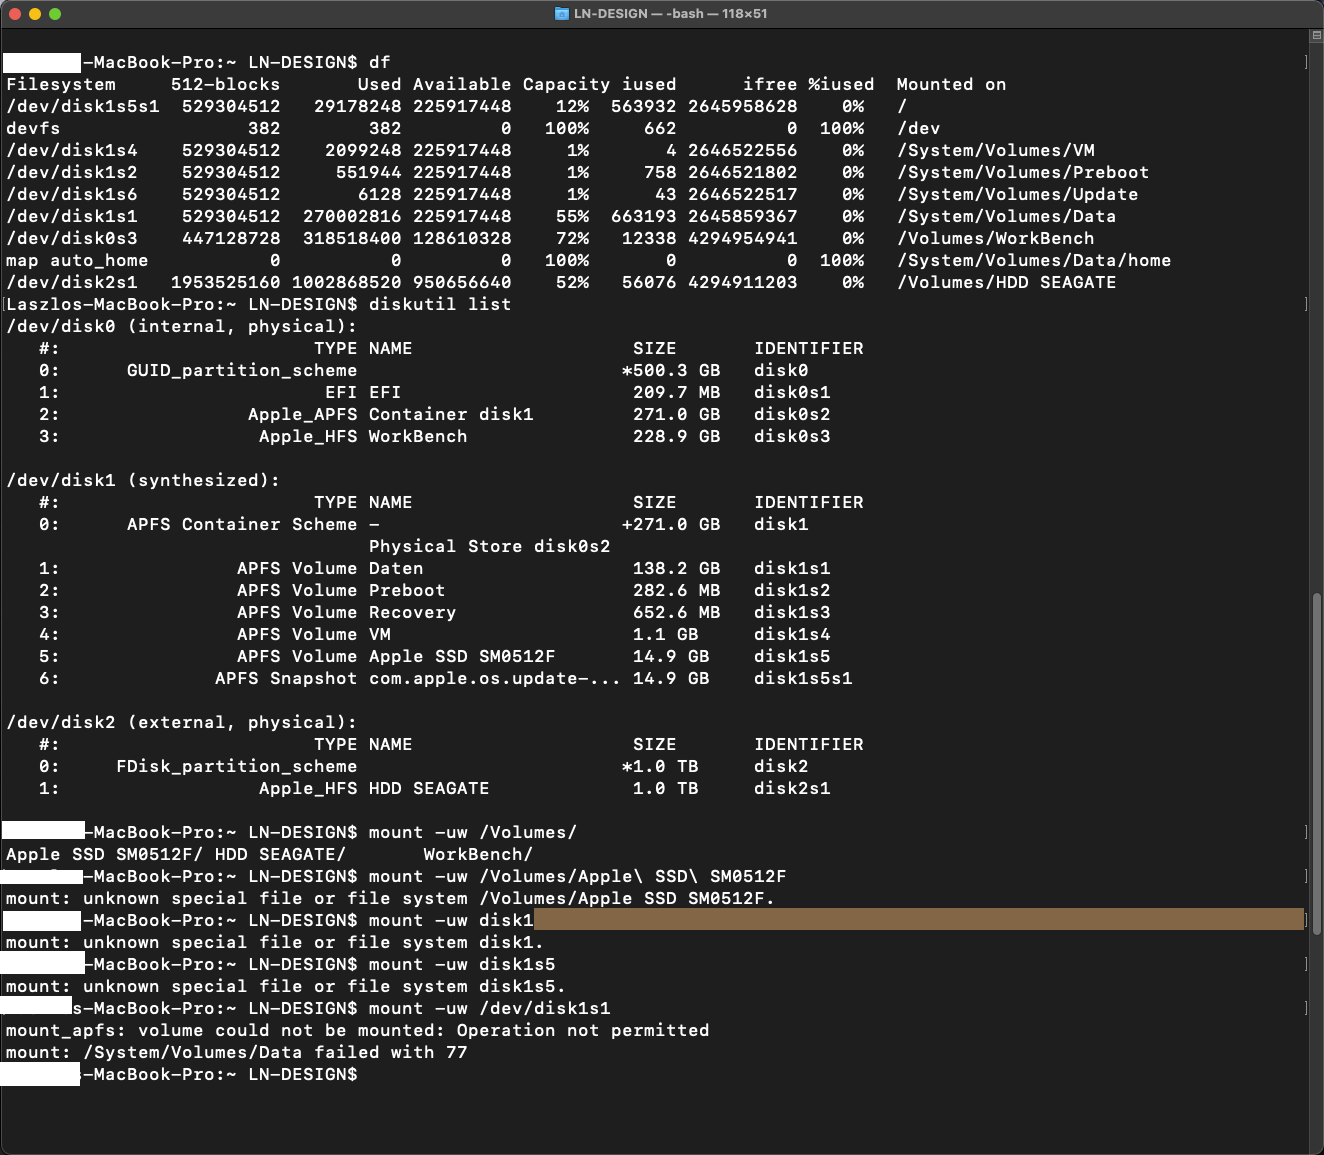Click the split pane icon above the scrollbar
Image resolution: width=1324 pixels, height=1155 pixels.
click(1316, 36)
